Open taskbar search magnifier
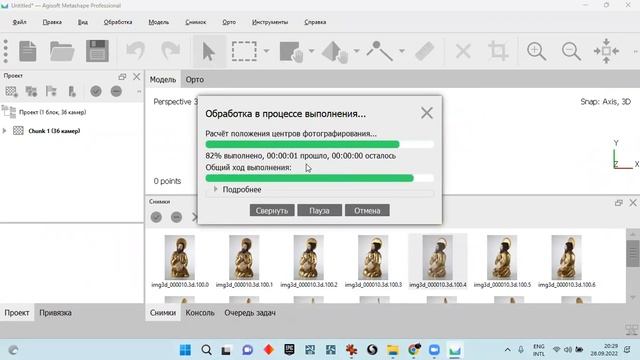Image resolution: width=640 pixels, height=360 pixels. tap(207, 350)
